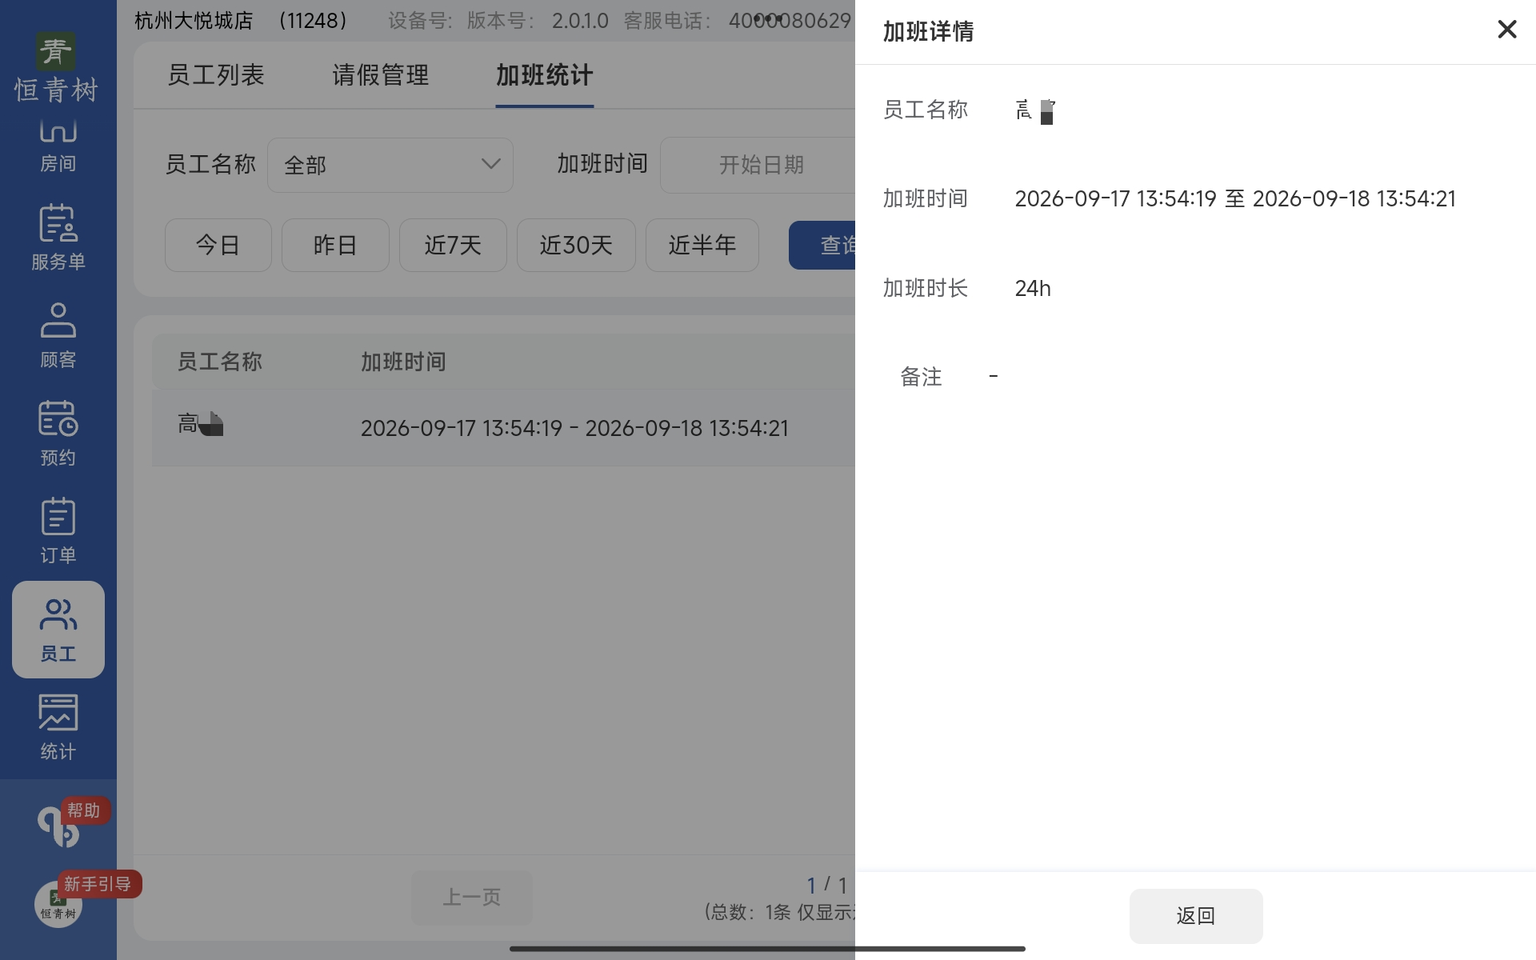Open the 服务单 service order sidebar icon

58,238
